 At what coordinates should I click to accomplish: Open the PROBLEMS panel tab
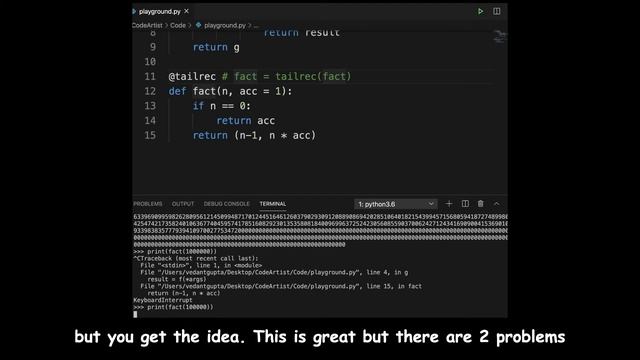click(148, 204)
